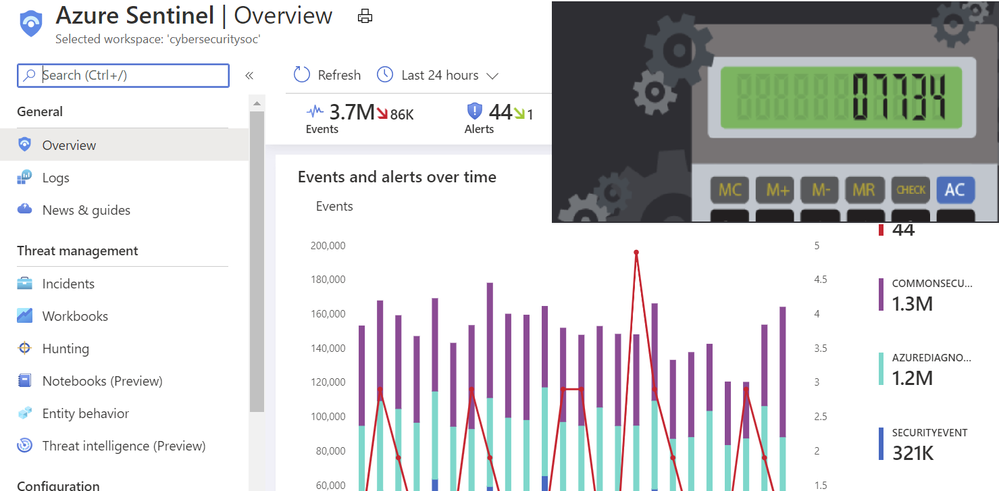Click the Azure Sentinel shield logo
The height and width of the screenshot is (491, 999).
click(31, 24)
